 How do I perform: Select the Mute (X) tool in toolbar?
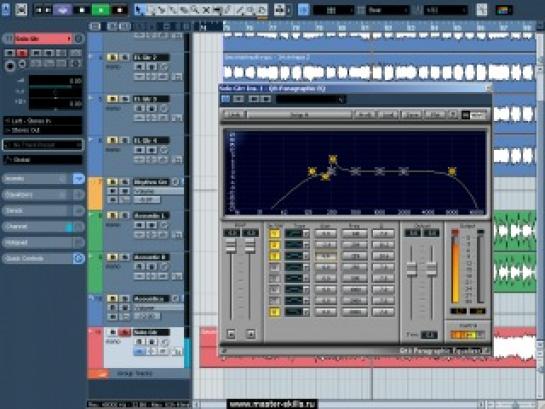[206, 10]
